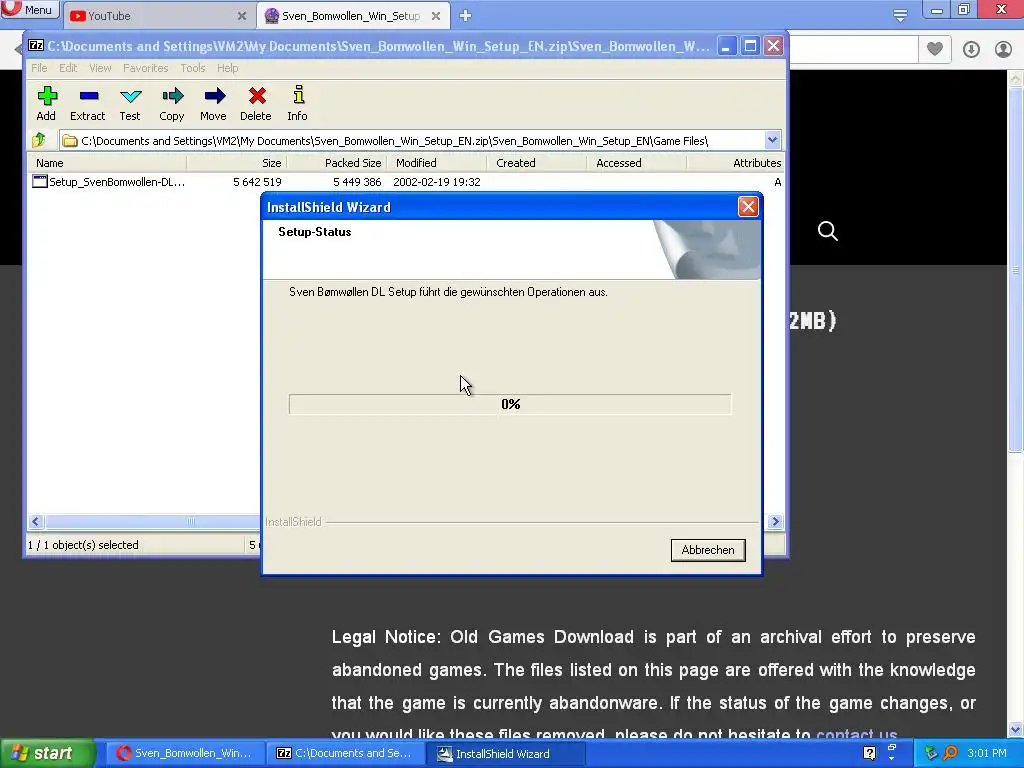Click the help question mark tray icon

pyautogui.click(x=869, y=753)
